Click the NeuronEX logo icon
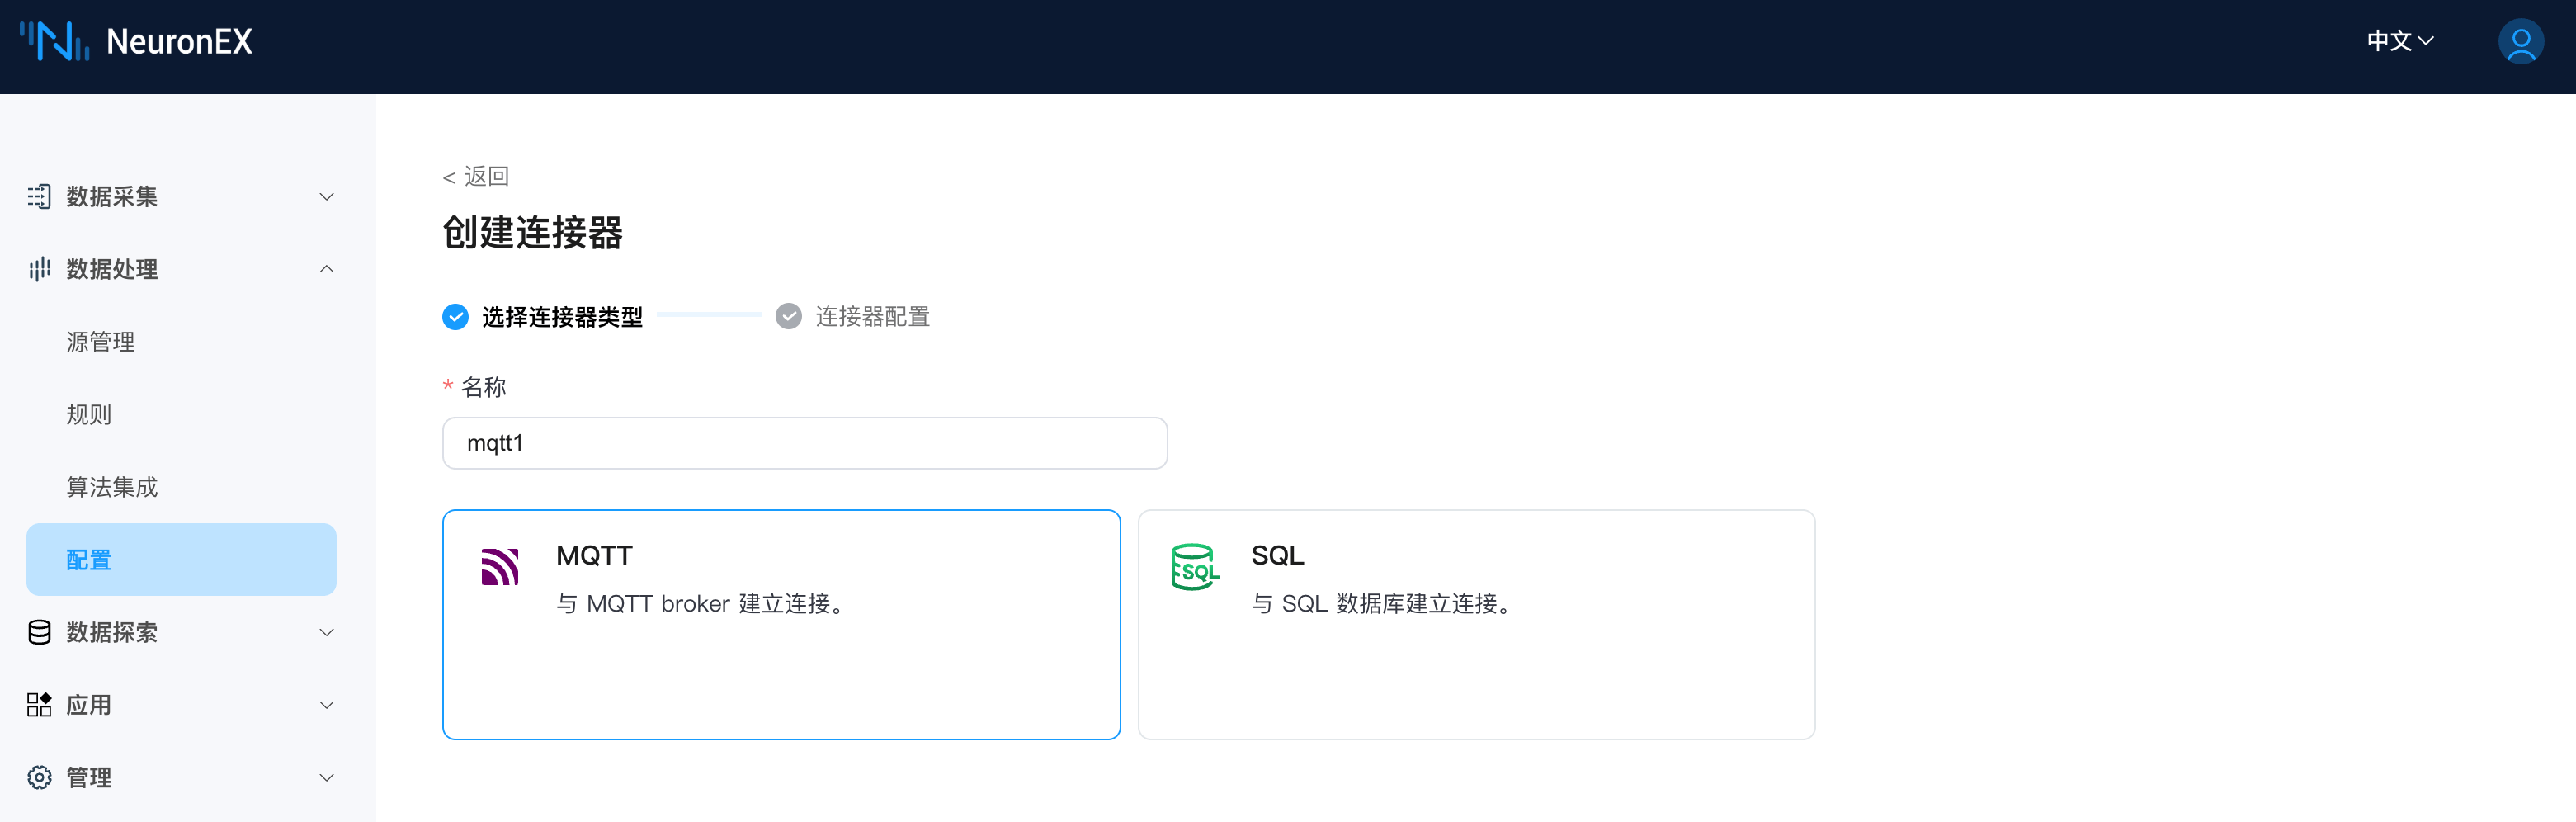 pos(55,41)
